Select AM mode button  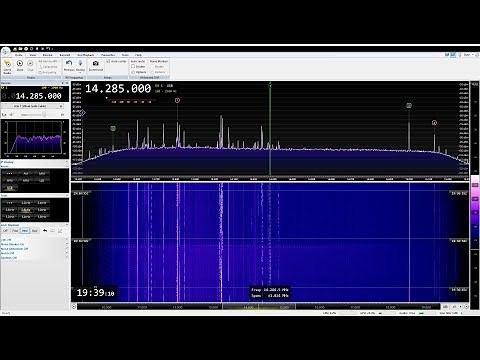(x=26, y=173)
